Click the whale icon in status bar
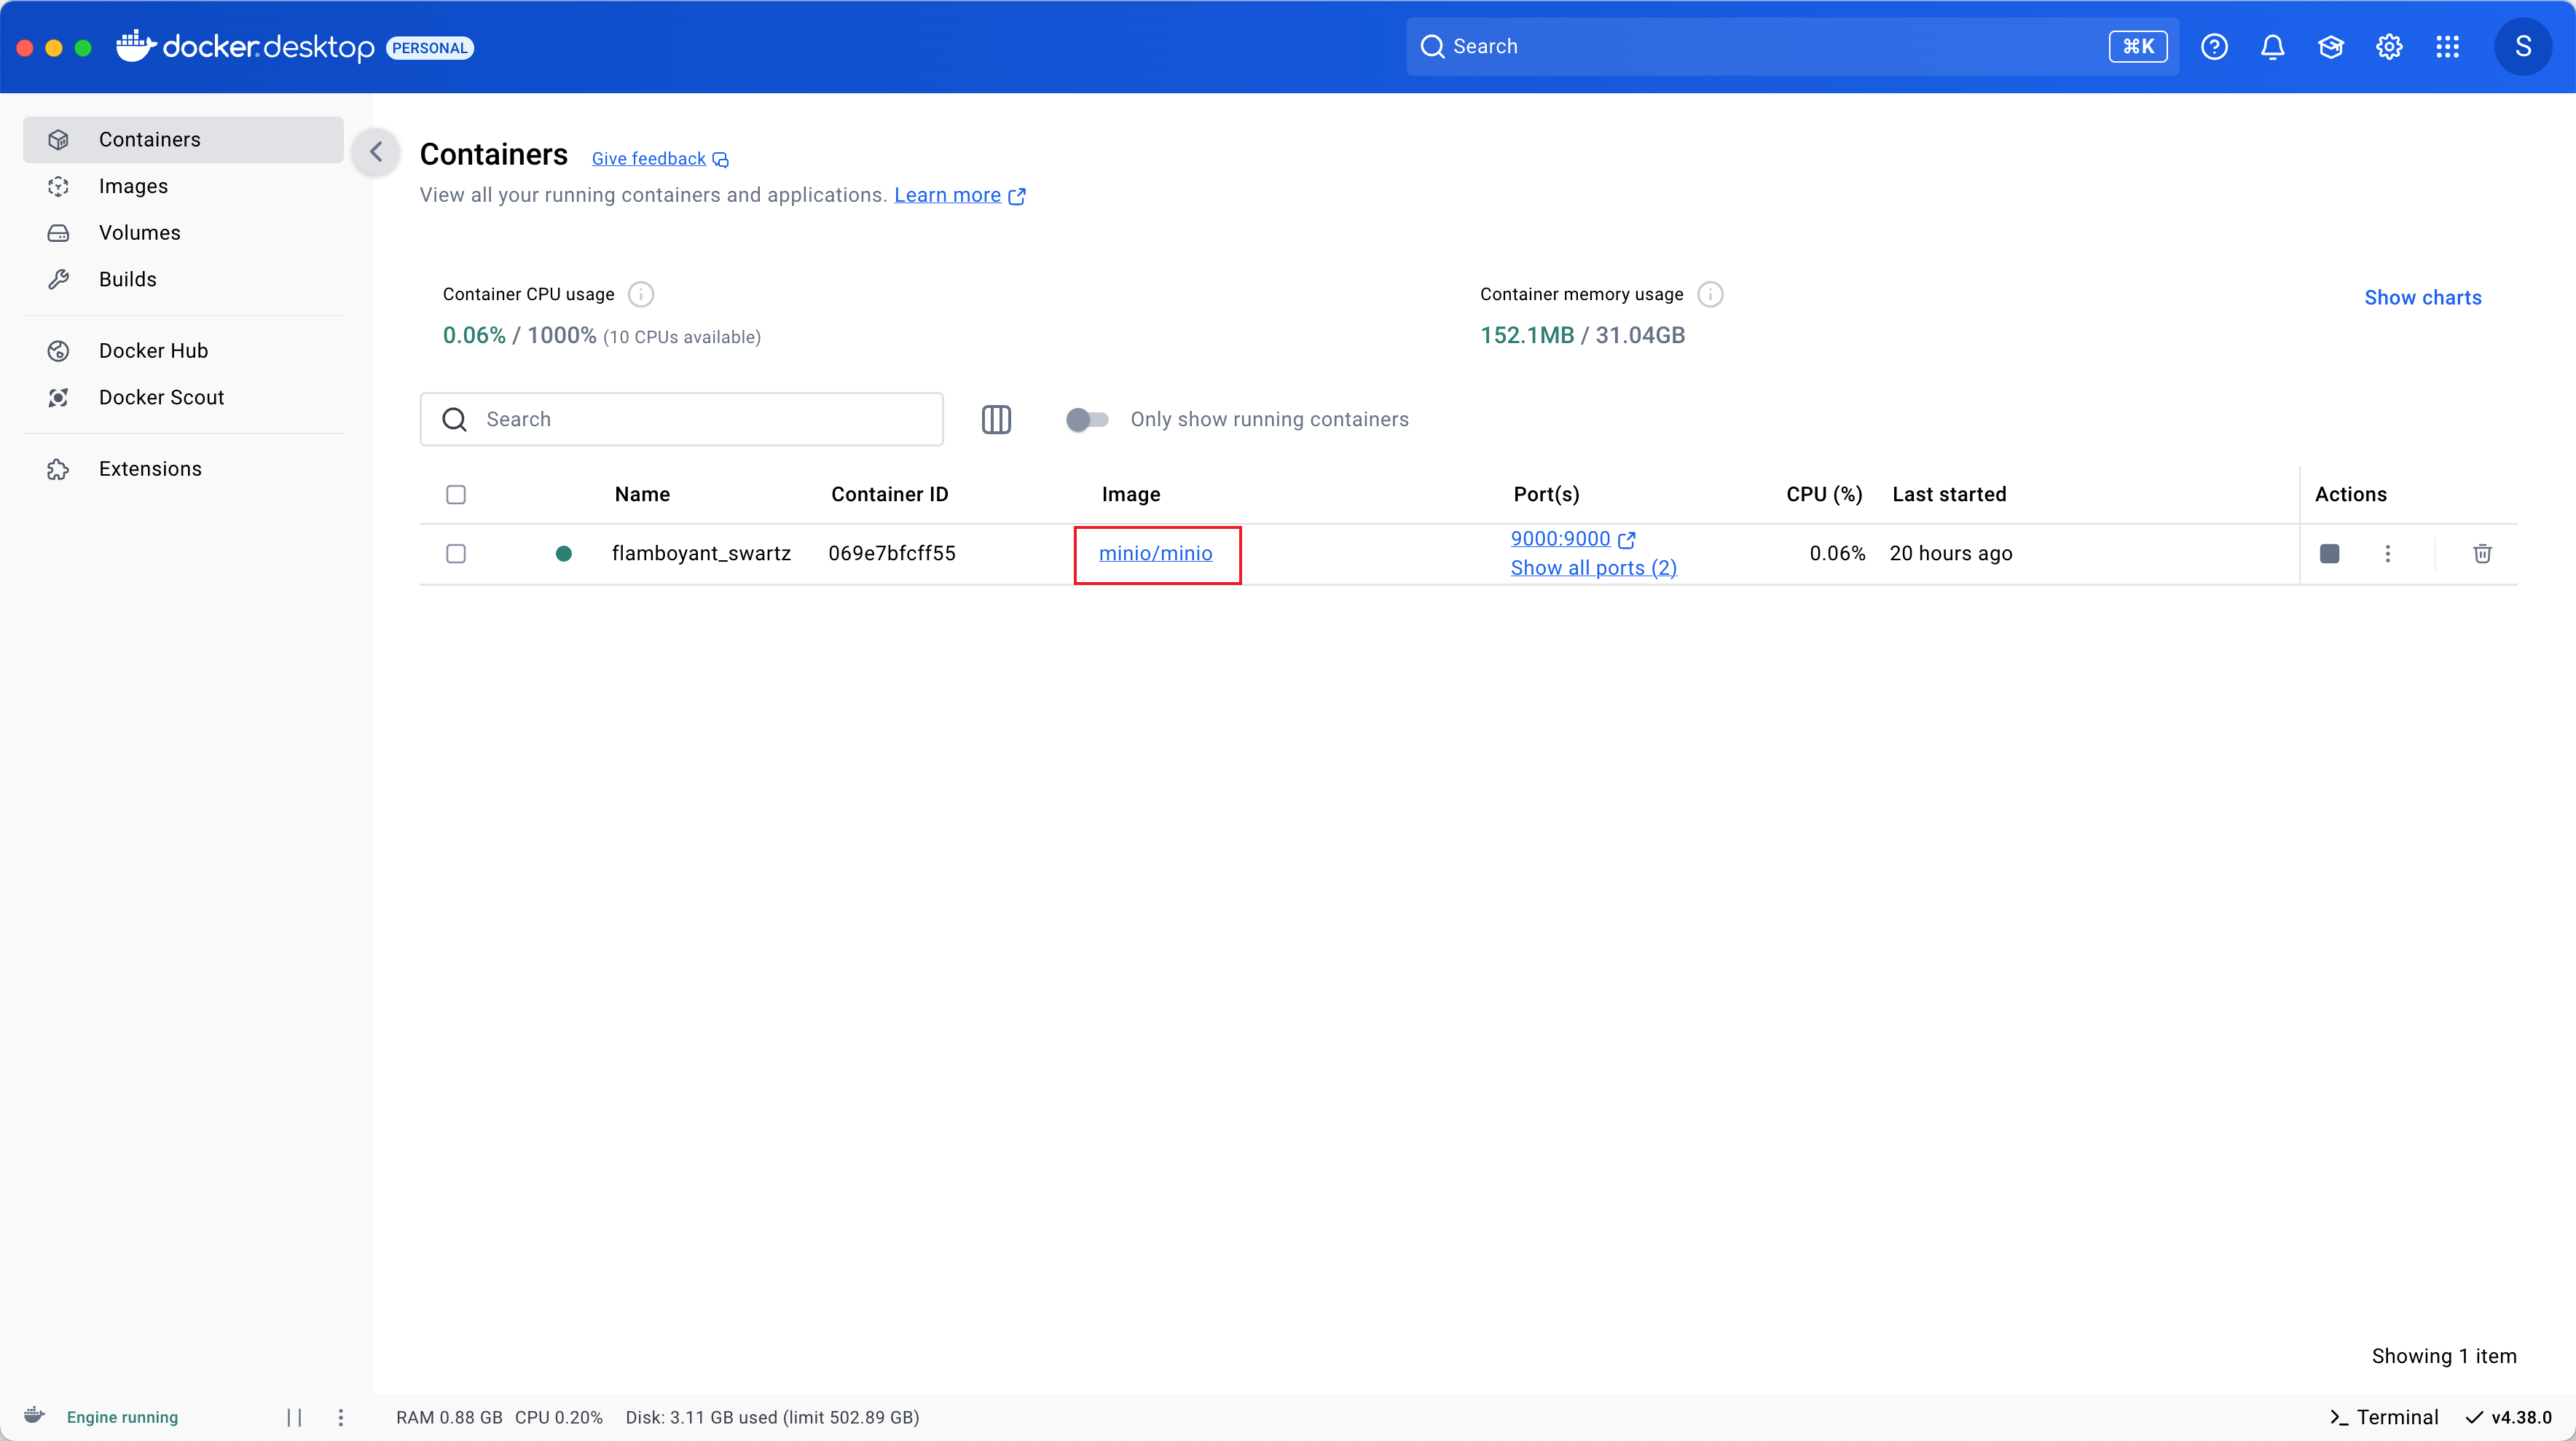Screen dimensions: 2576x1441 point(34,1416)
